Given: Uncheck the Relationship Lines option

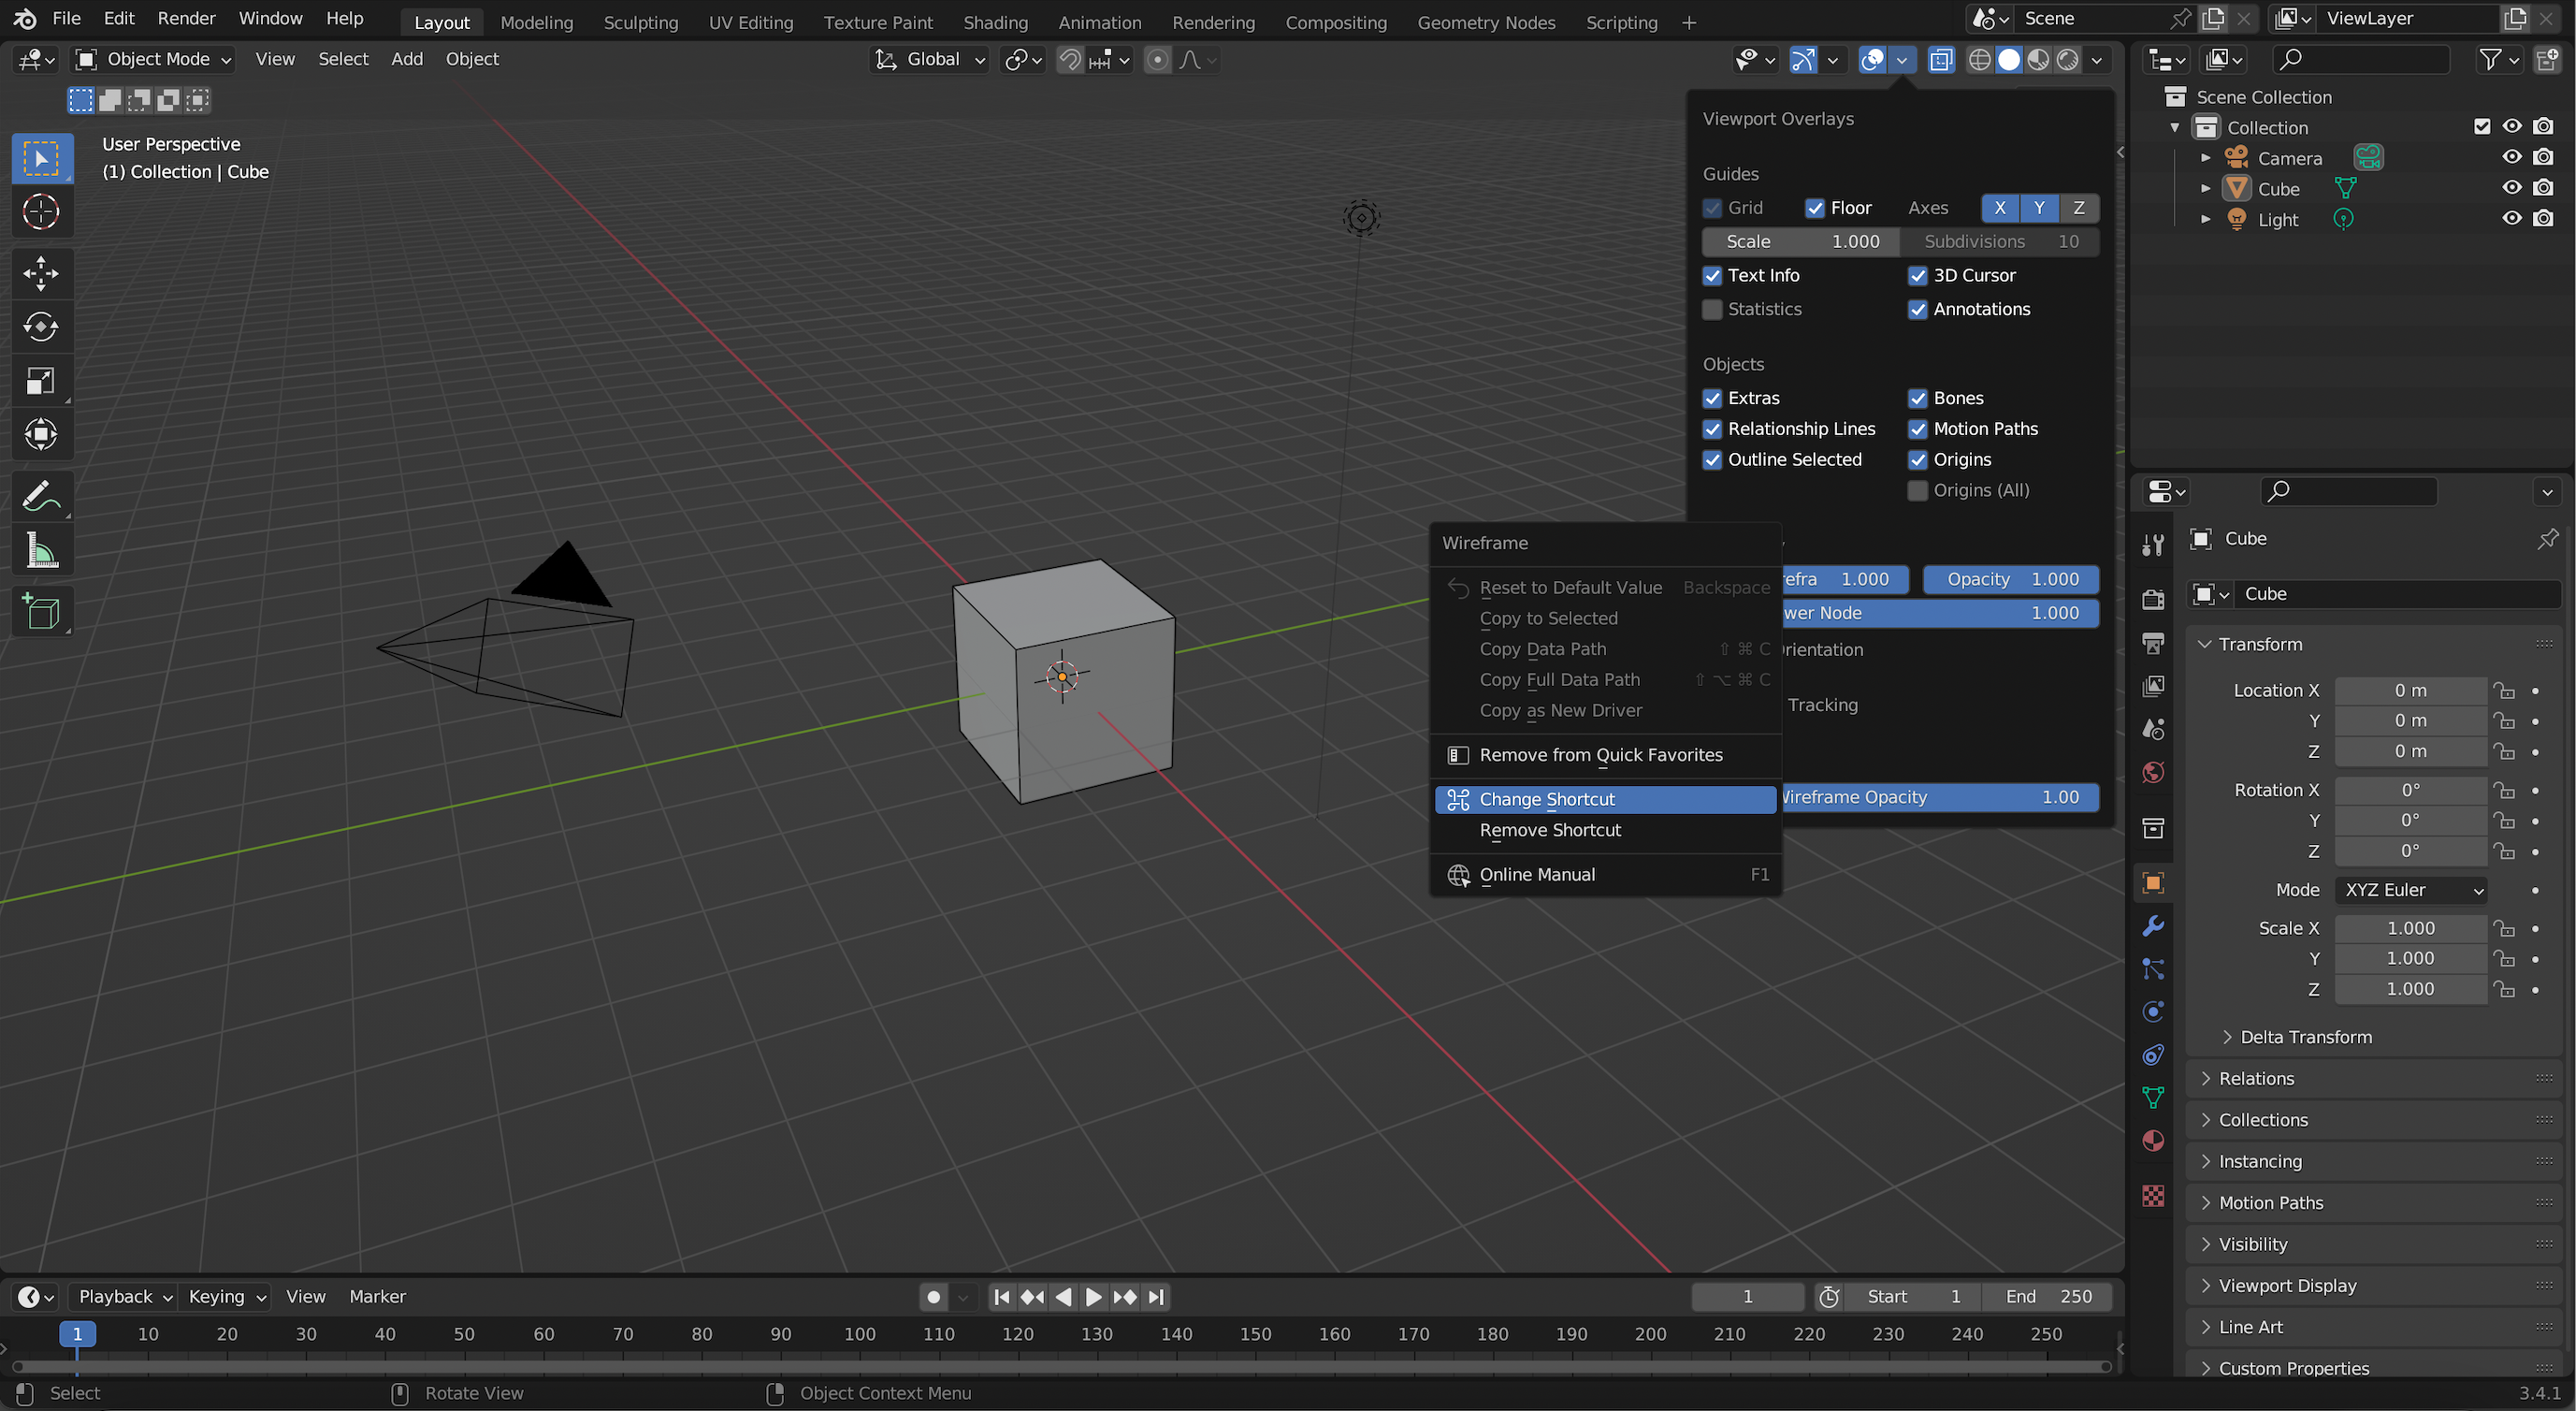Looking at the screenshot, I should [x=1713, y=429].
